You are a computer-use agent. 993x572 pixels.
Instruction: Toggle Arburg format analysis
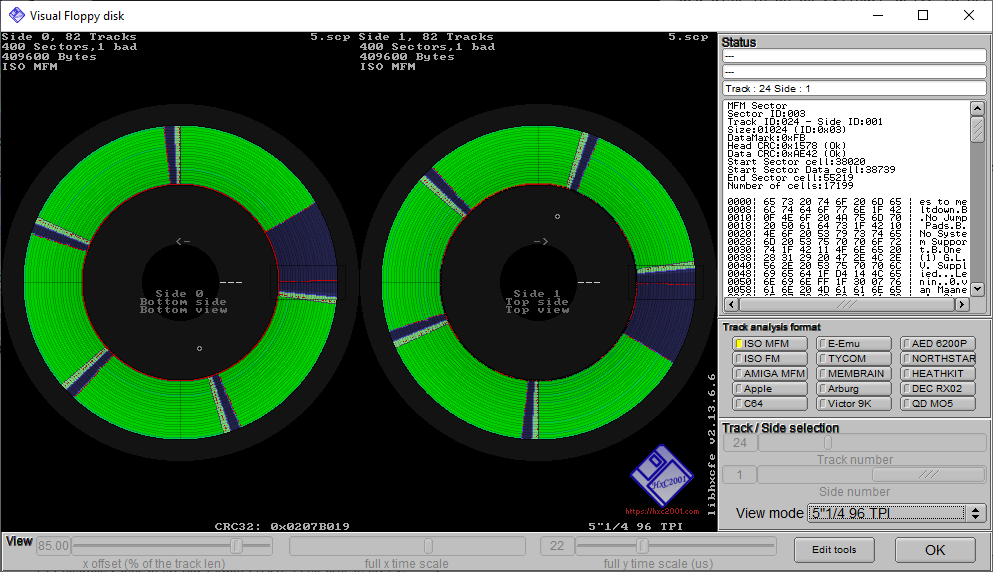pos(854,388)
